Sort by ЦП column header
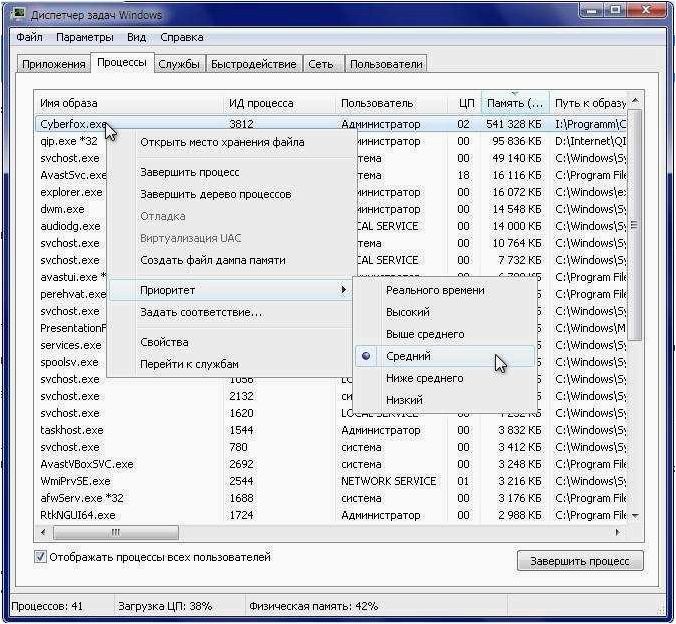 click(x=466, y=103)
